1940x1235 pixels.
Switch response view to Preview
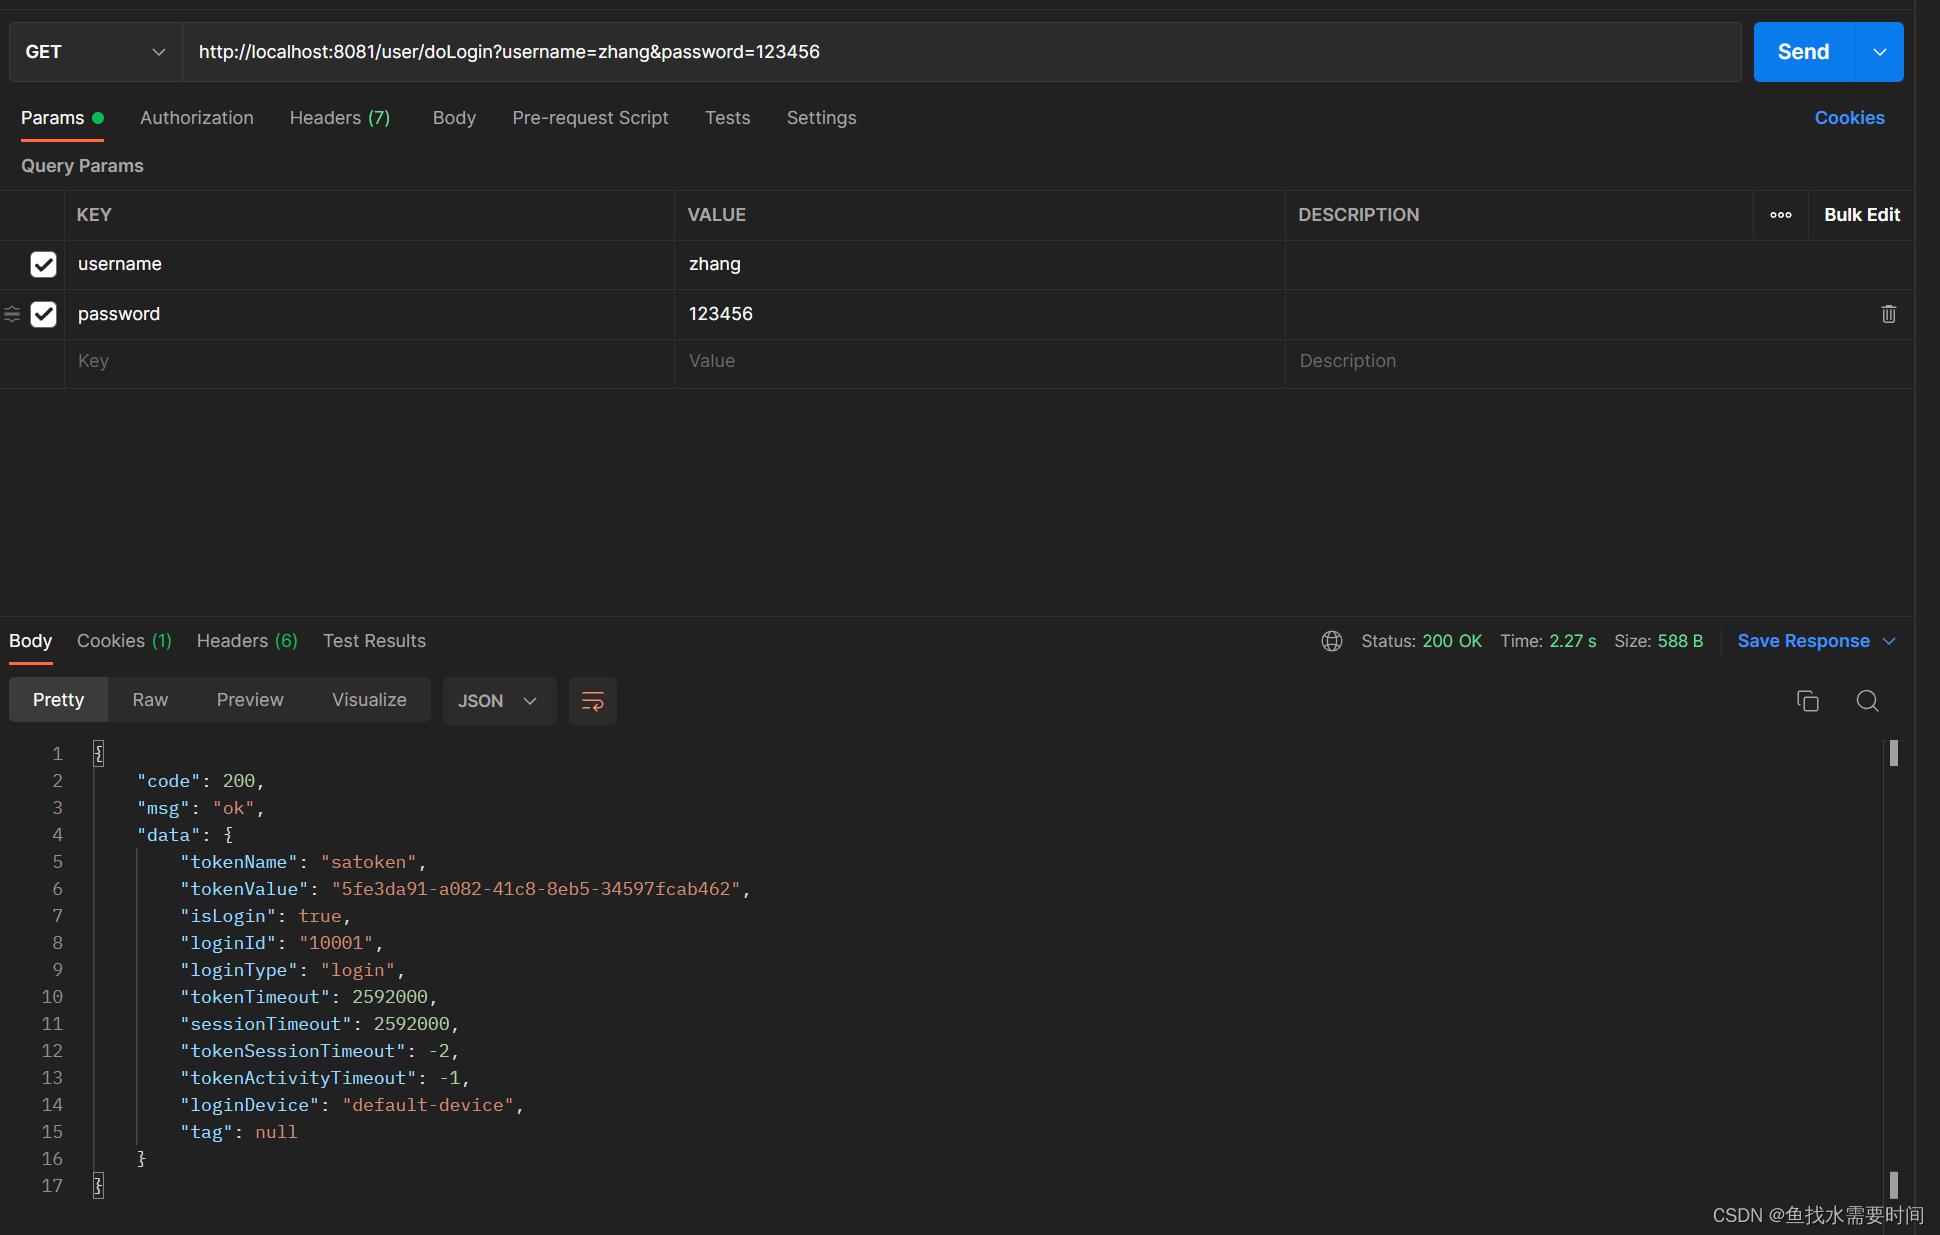[x=250, y=700]
